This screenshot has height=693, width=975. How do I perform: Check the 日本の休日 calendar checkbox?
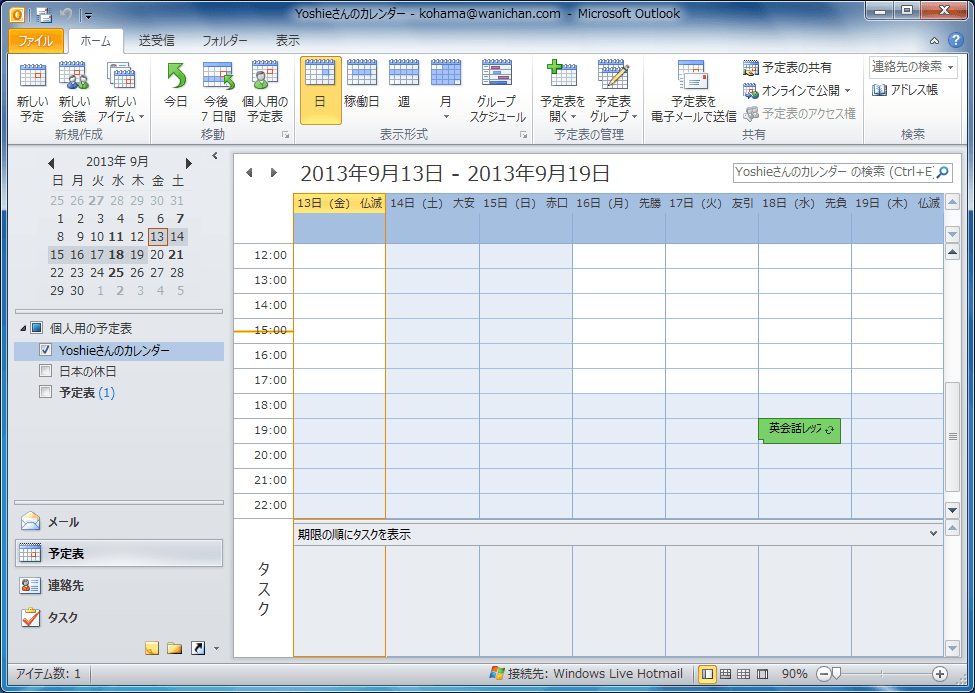[x=45, y=371]
